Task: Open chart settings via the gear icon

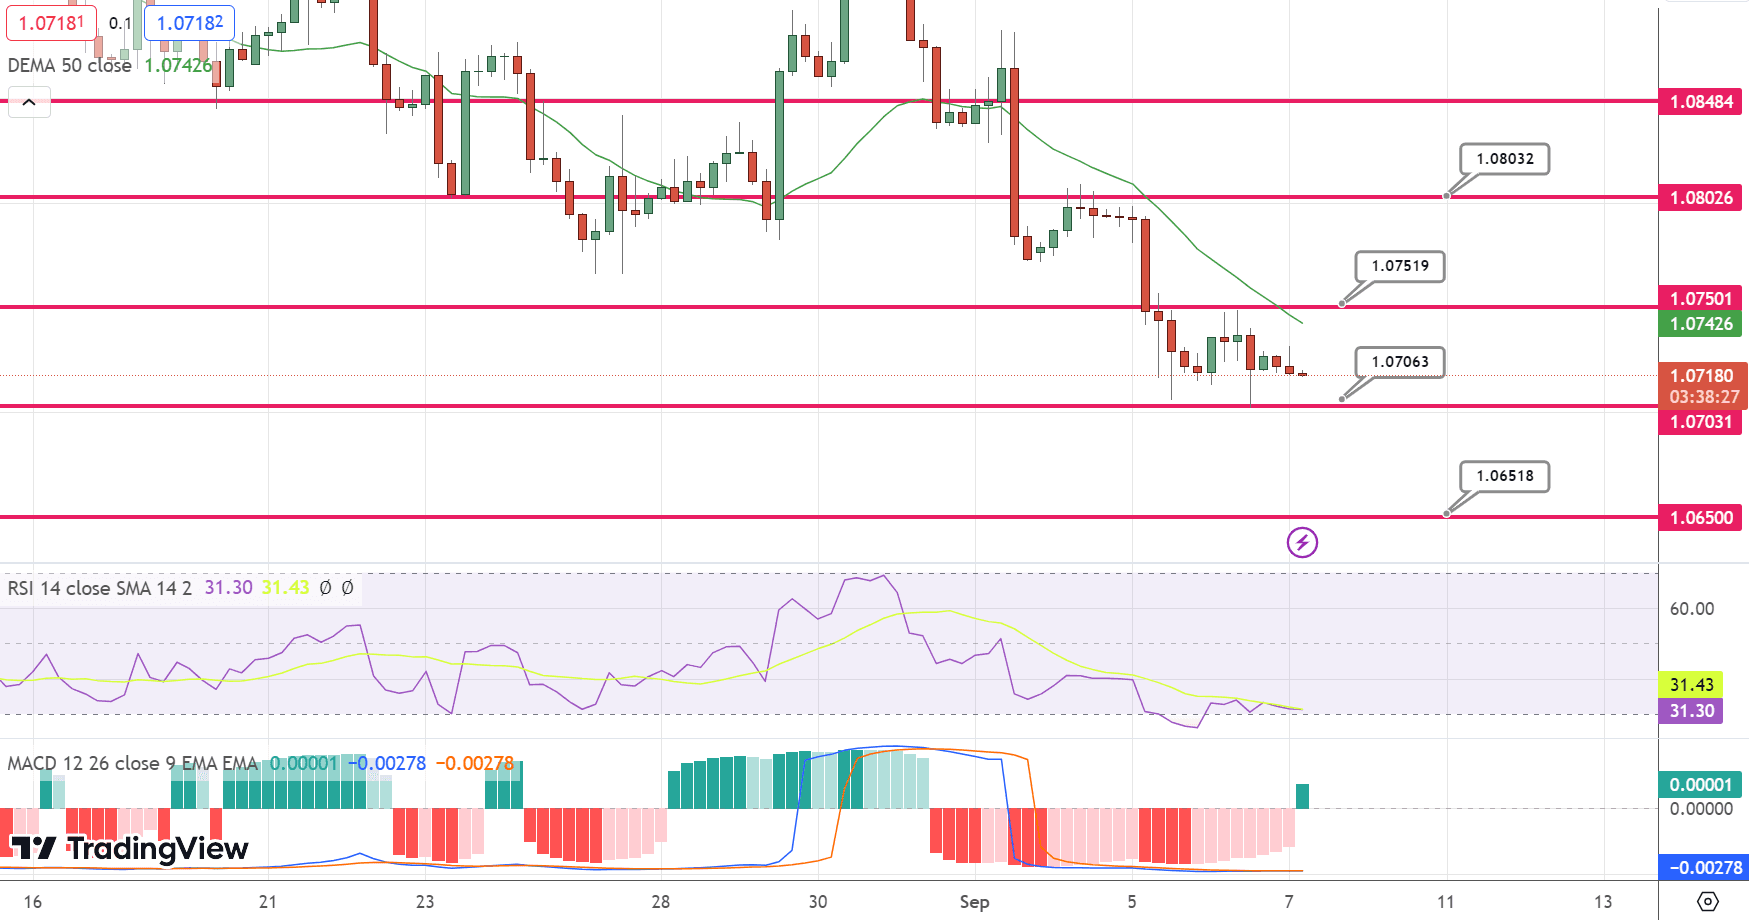Action: pos(1708,902)
